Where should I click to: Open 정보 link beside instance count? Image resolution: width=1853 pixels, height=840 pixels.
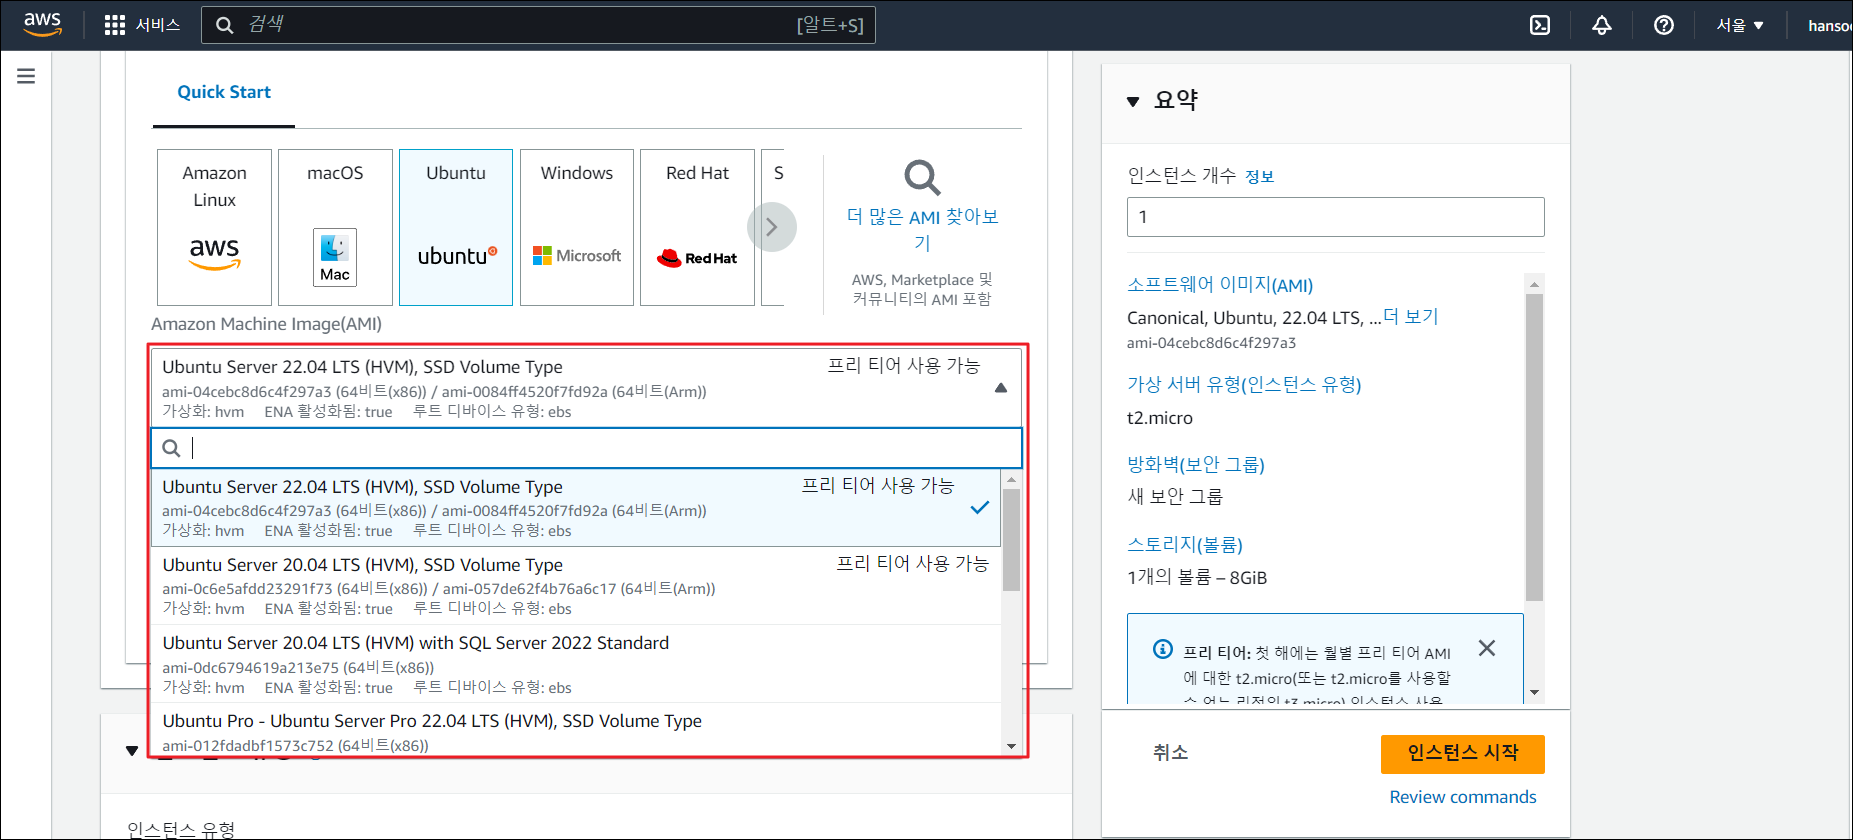tap(1259, 177)
